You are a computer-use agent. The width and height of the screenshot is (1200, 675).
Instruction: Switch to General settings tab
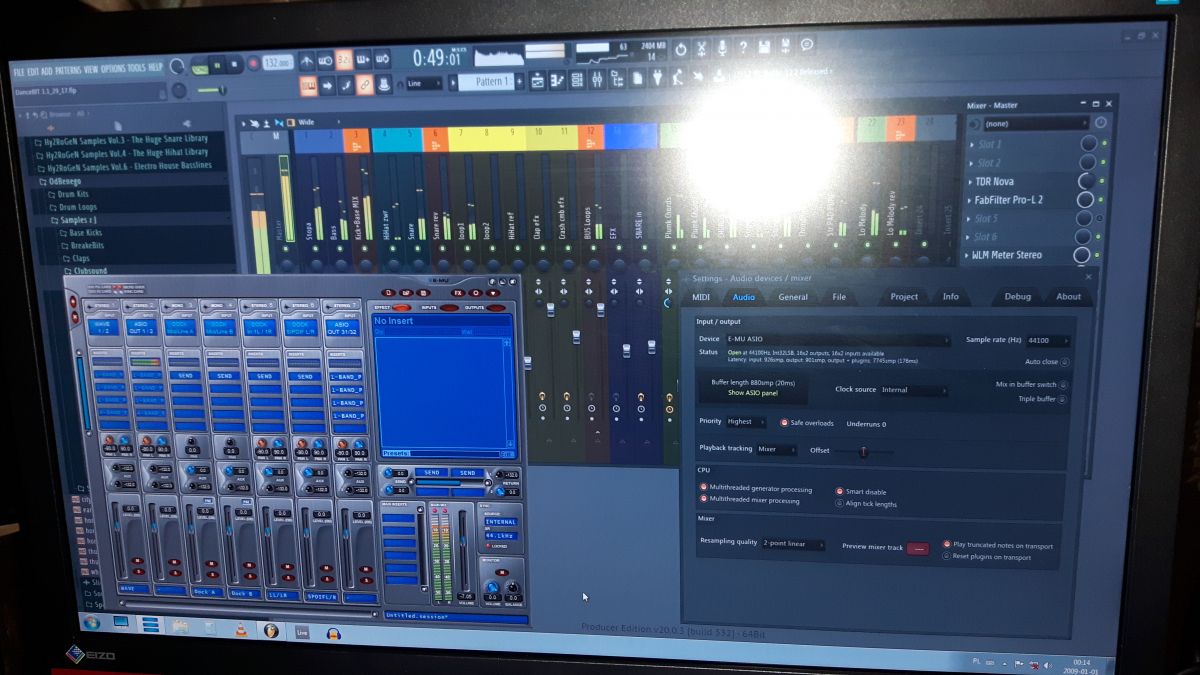pos(793,297)
